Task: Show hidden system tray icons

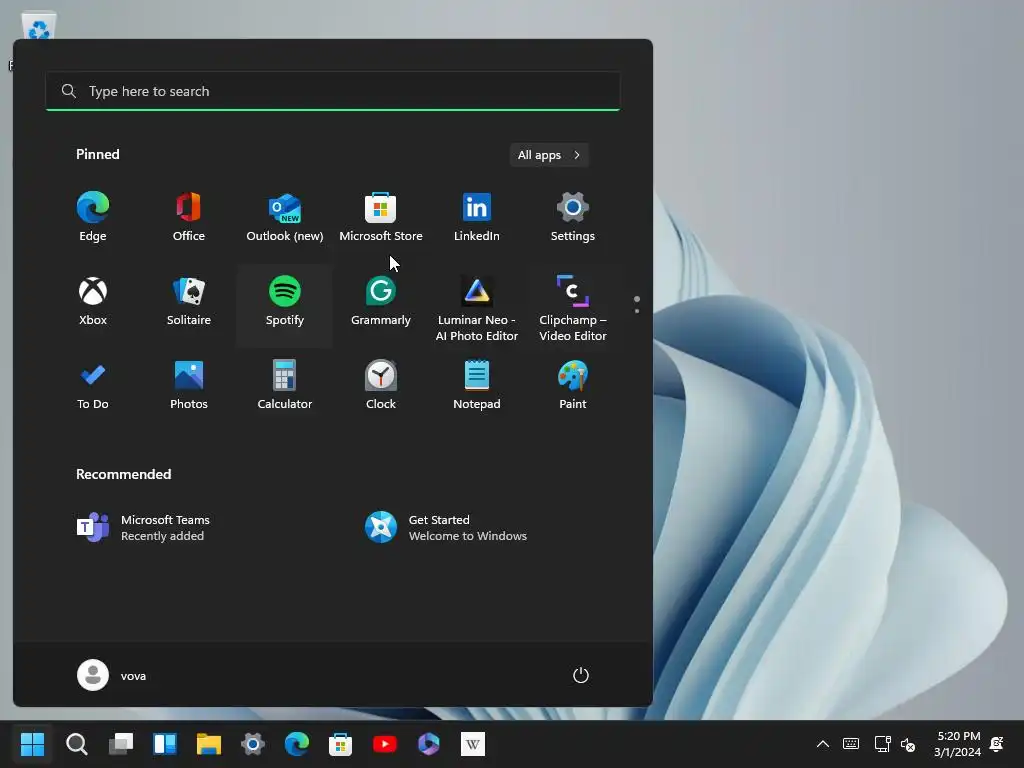Action: (x=823, y=744)
